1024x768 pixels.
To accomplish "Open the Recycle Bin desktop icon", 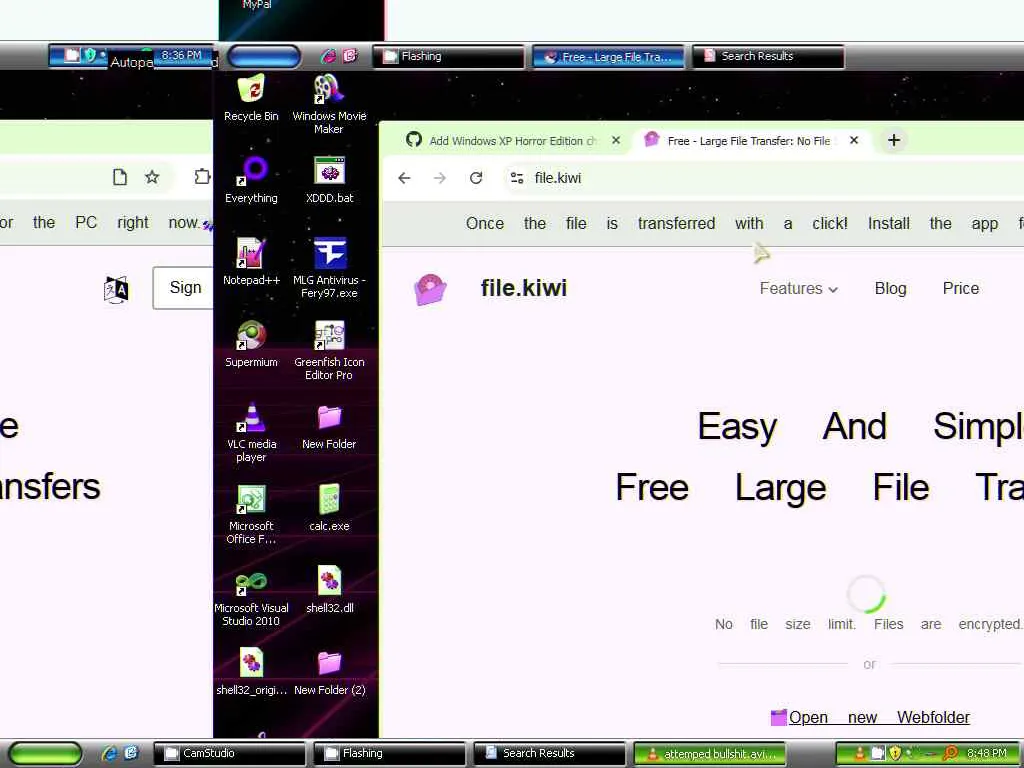I will click(x=251, y=98).
